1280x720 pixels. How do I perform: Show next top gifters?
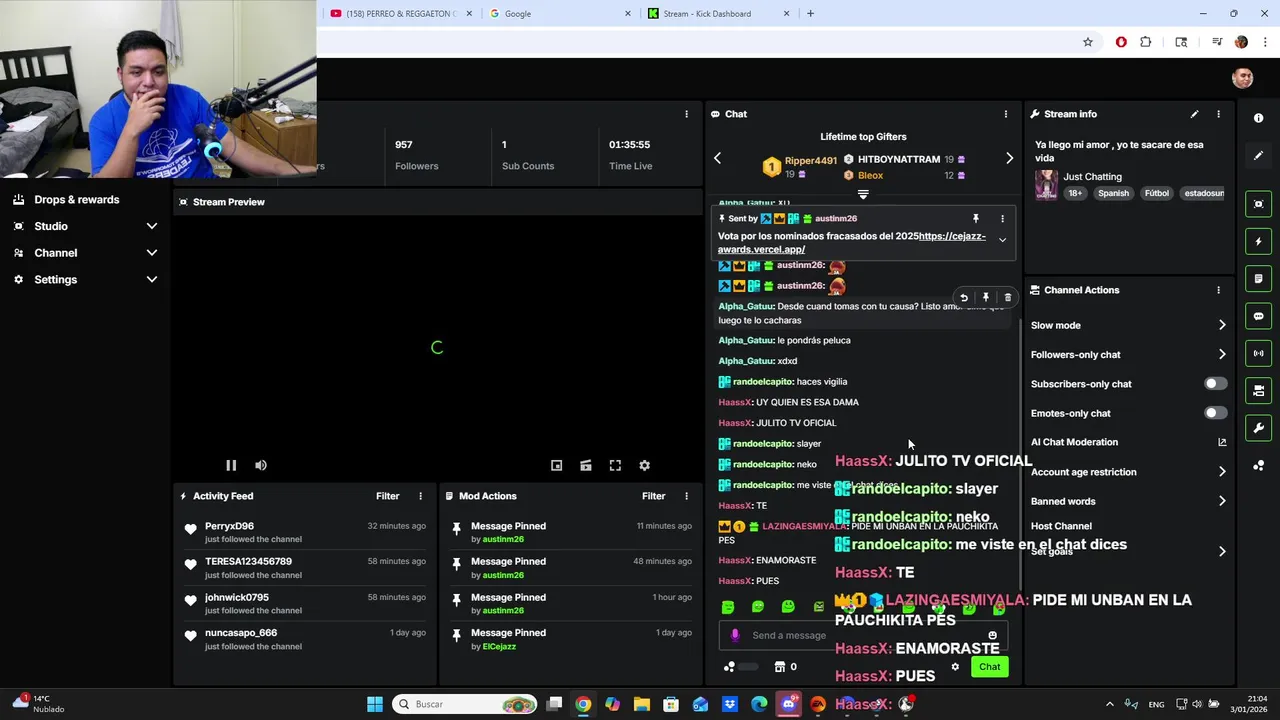tap(1009, 158)
